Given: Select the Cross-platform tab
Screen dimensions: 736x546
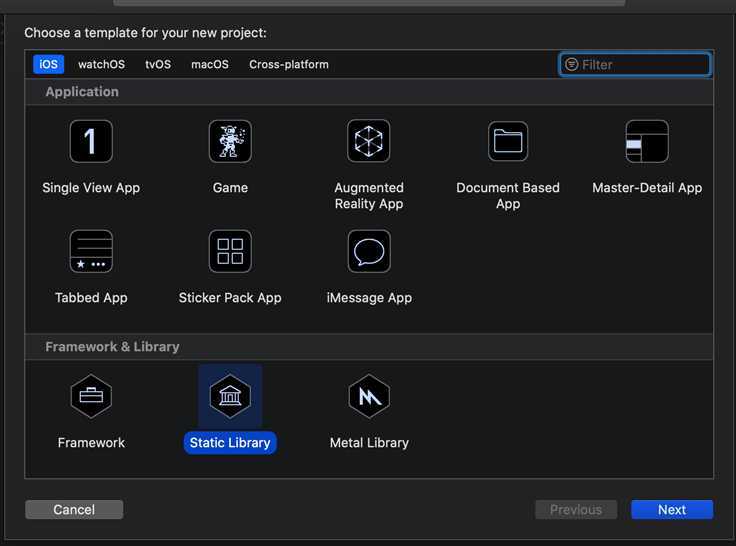Looking at the screenshot, I should coord(289,64).
